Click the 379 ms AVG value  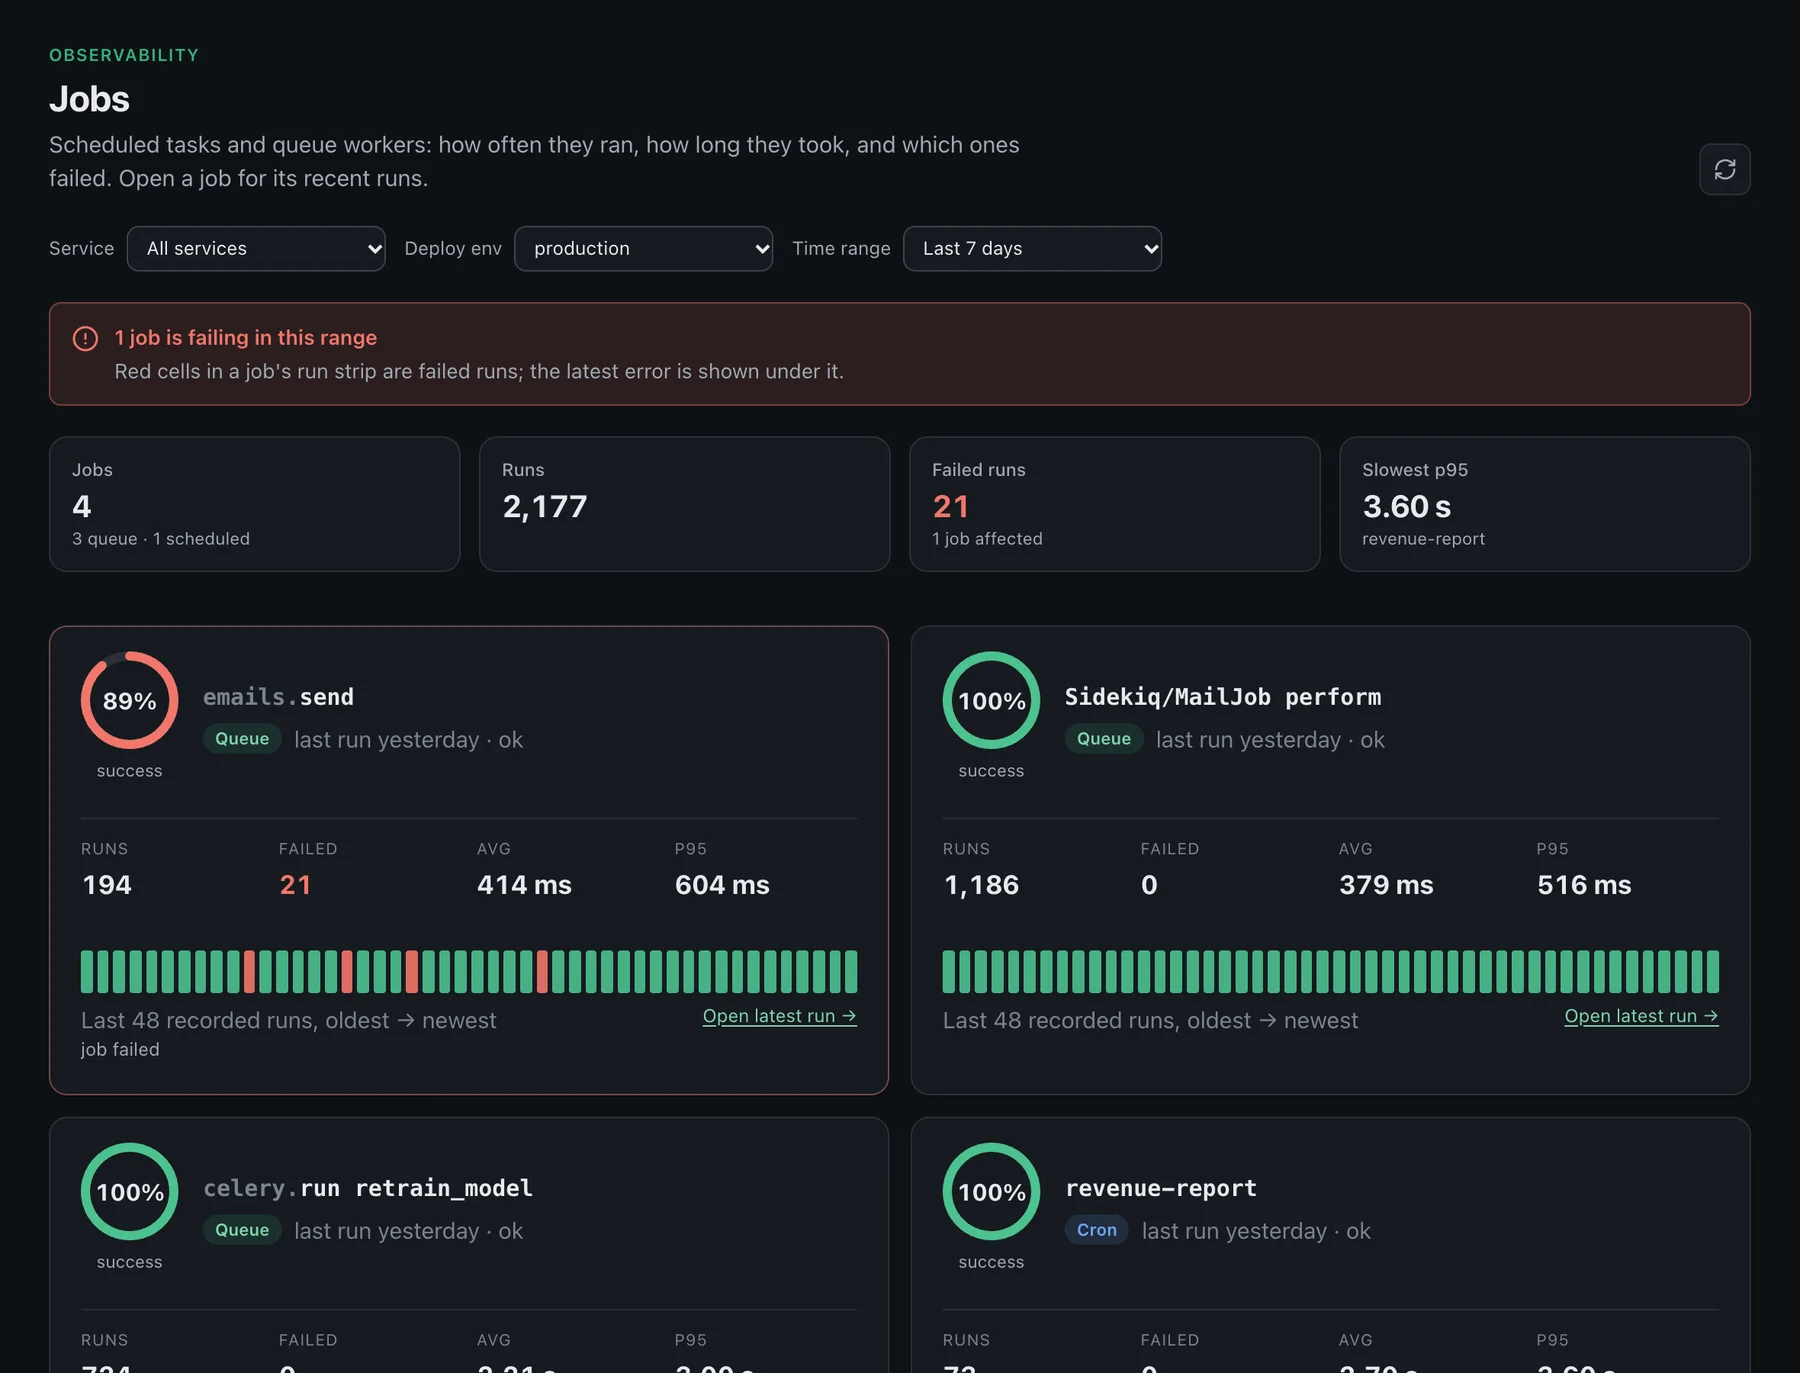click(1386, 885)
